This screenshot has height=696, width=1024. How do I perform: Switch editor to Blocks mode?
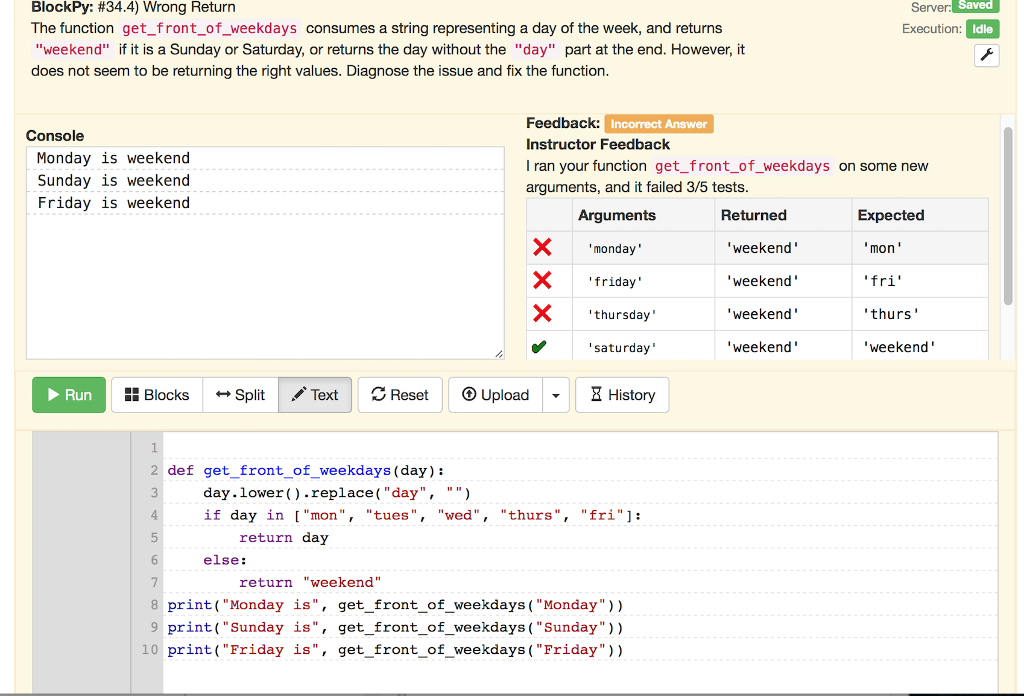tap(156, 394)
